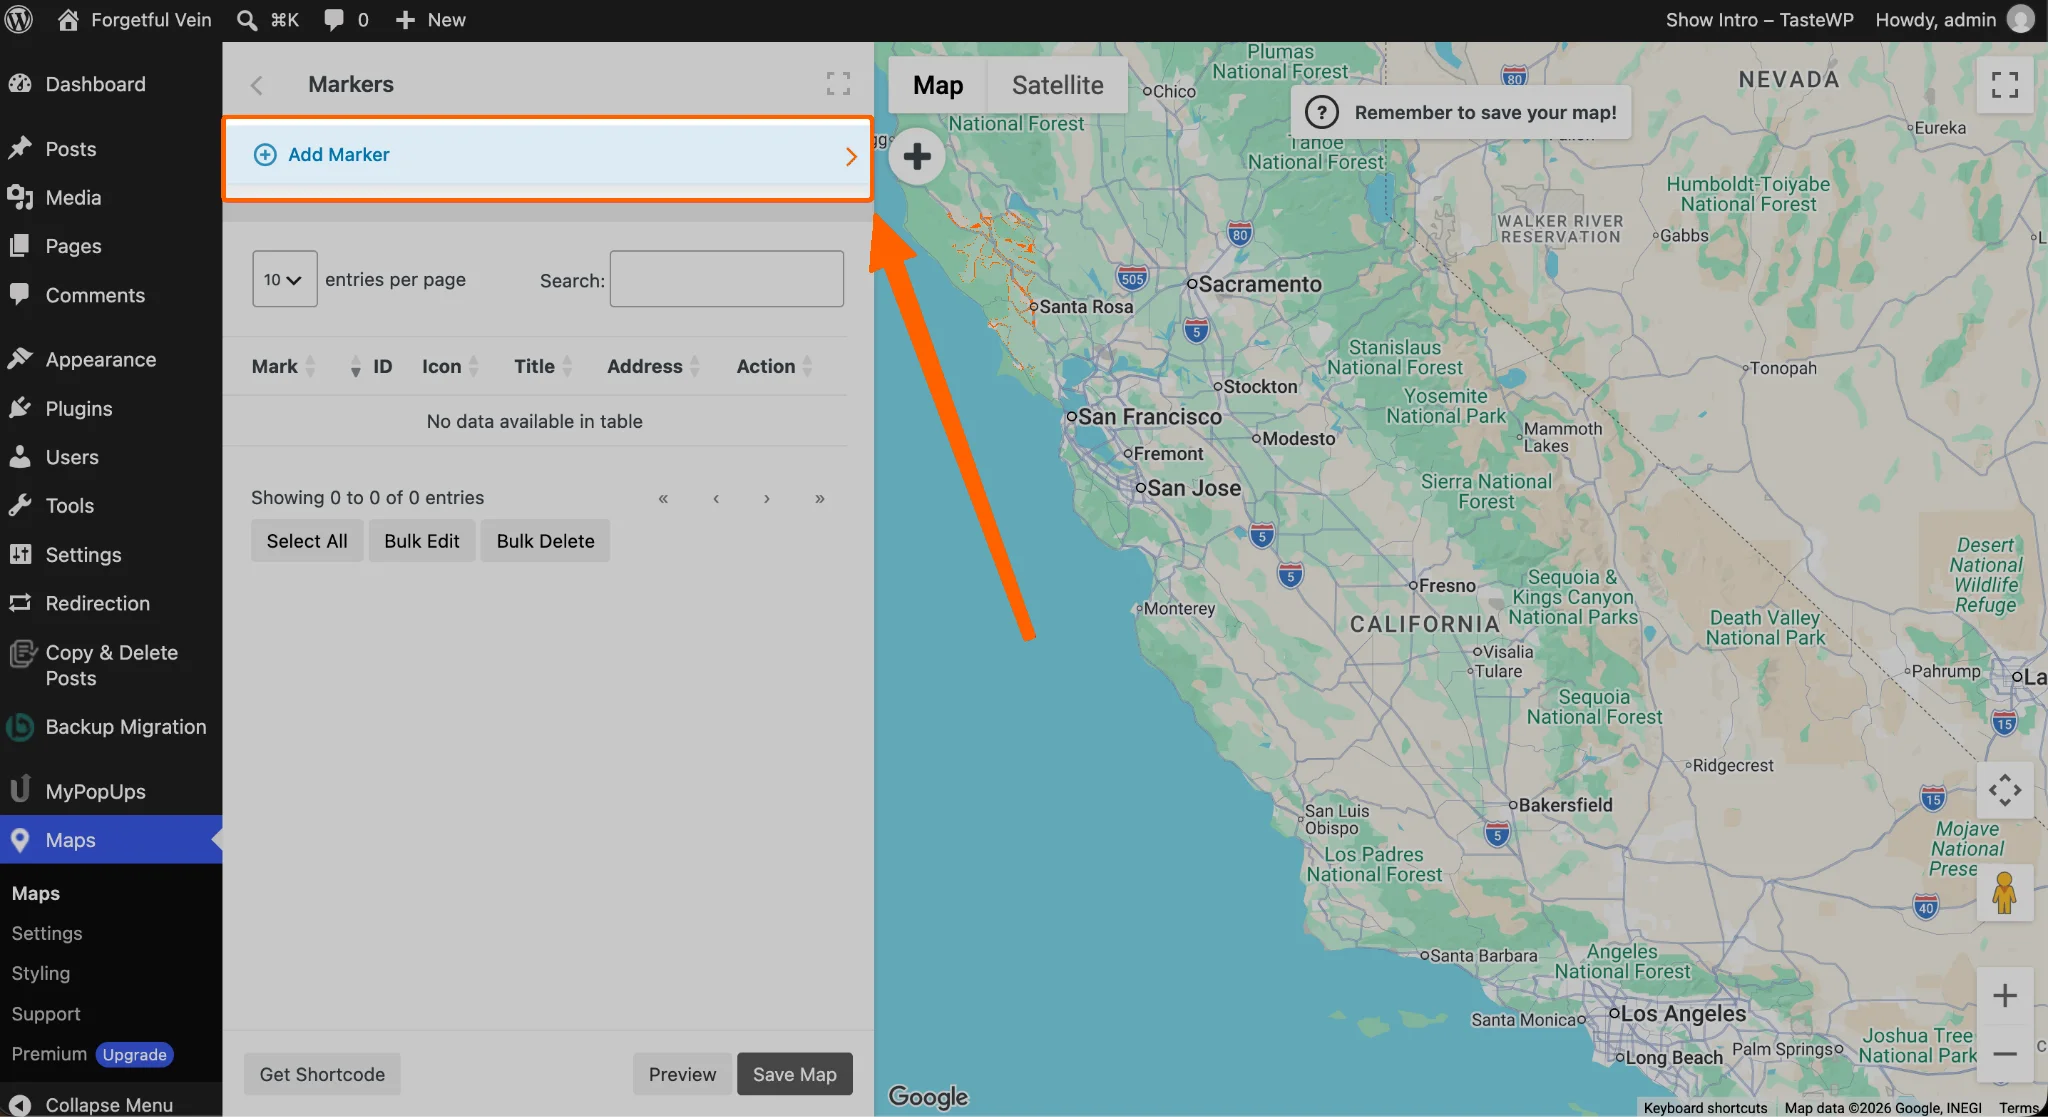Click the Maps location pin icon

pyautogui.click(x=20, y=840)
